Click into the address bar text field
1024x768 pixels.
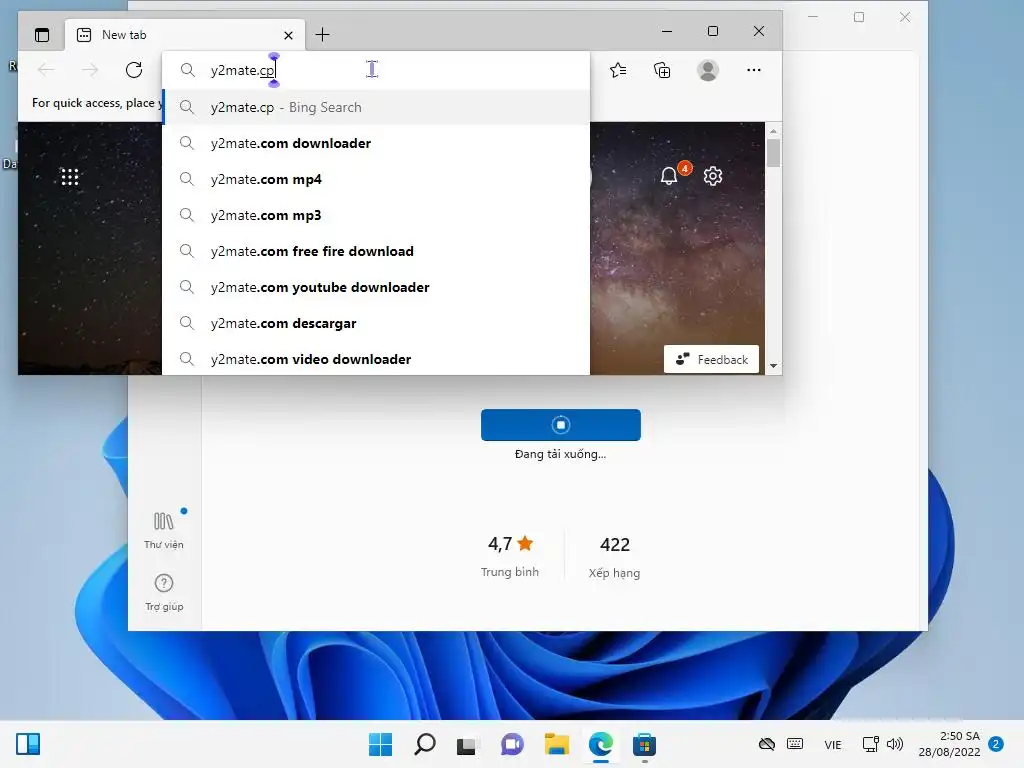click(x=376, y=70)
